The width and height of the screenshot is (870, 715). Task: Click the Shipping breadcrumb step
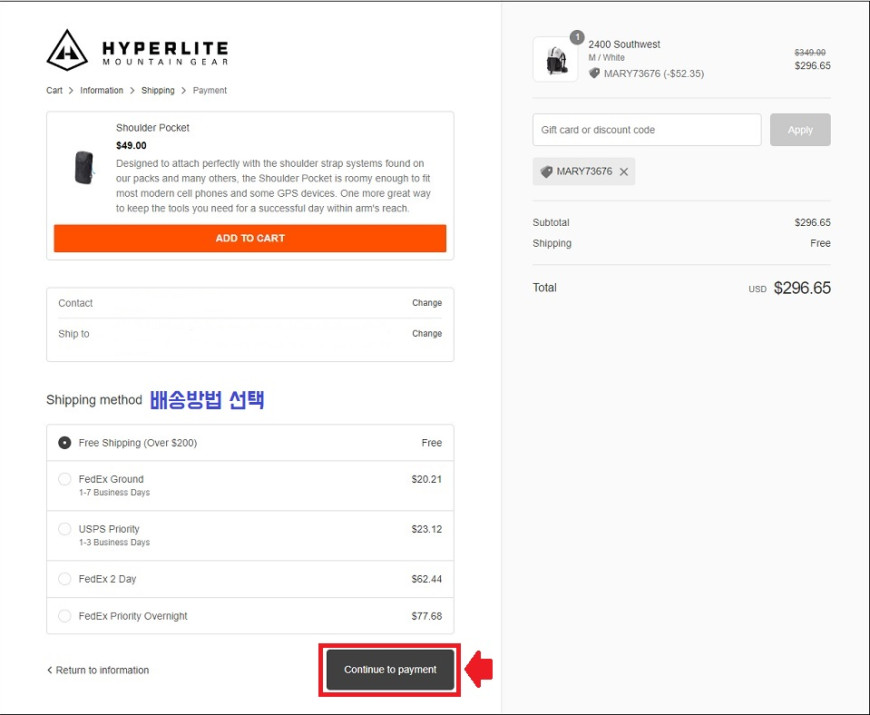coord(158,90)
